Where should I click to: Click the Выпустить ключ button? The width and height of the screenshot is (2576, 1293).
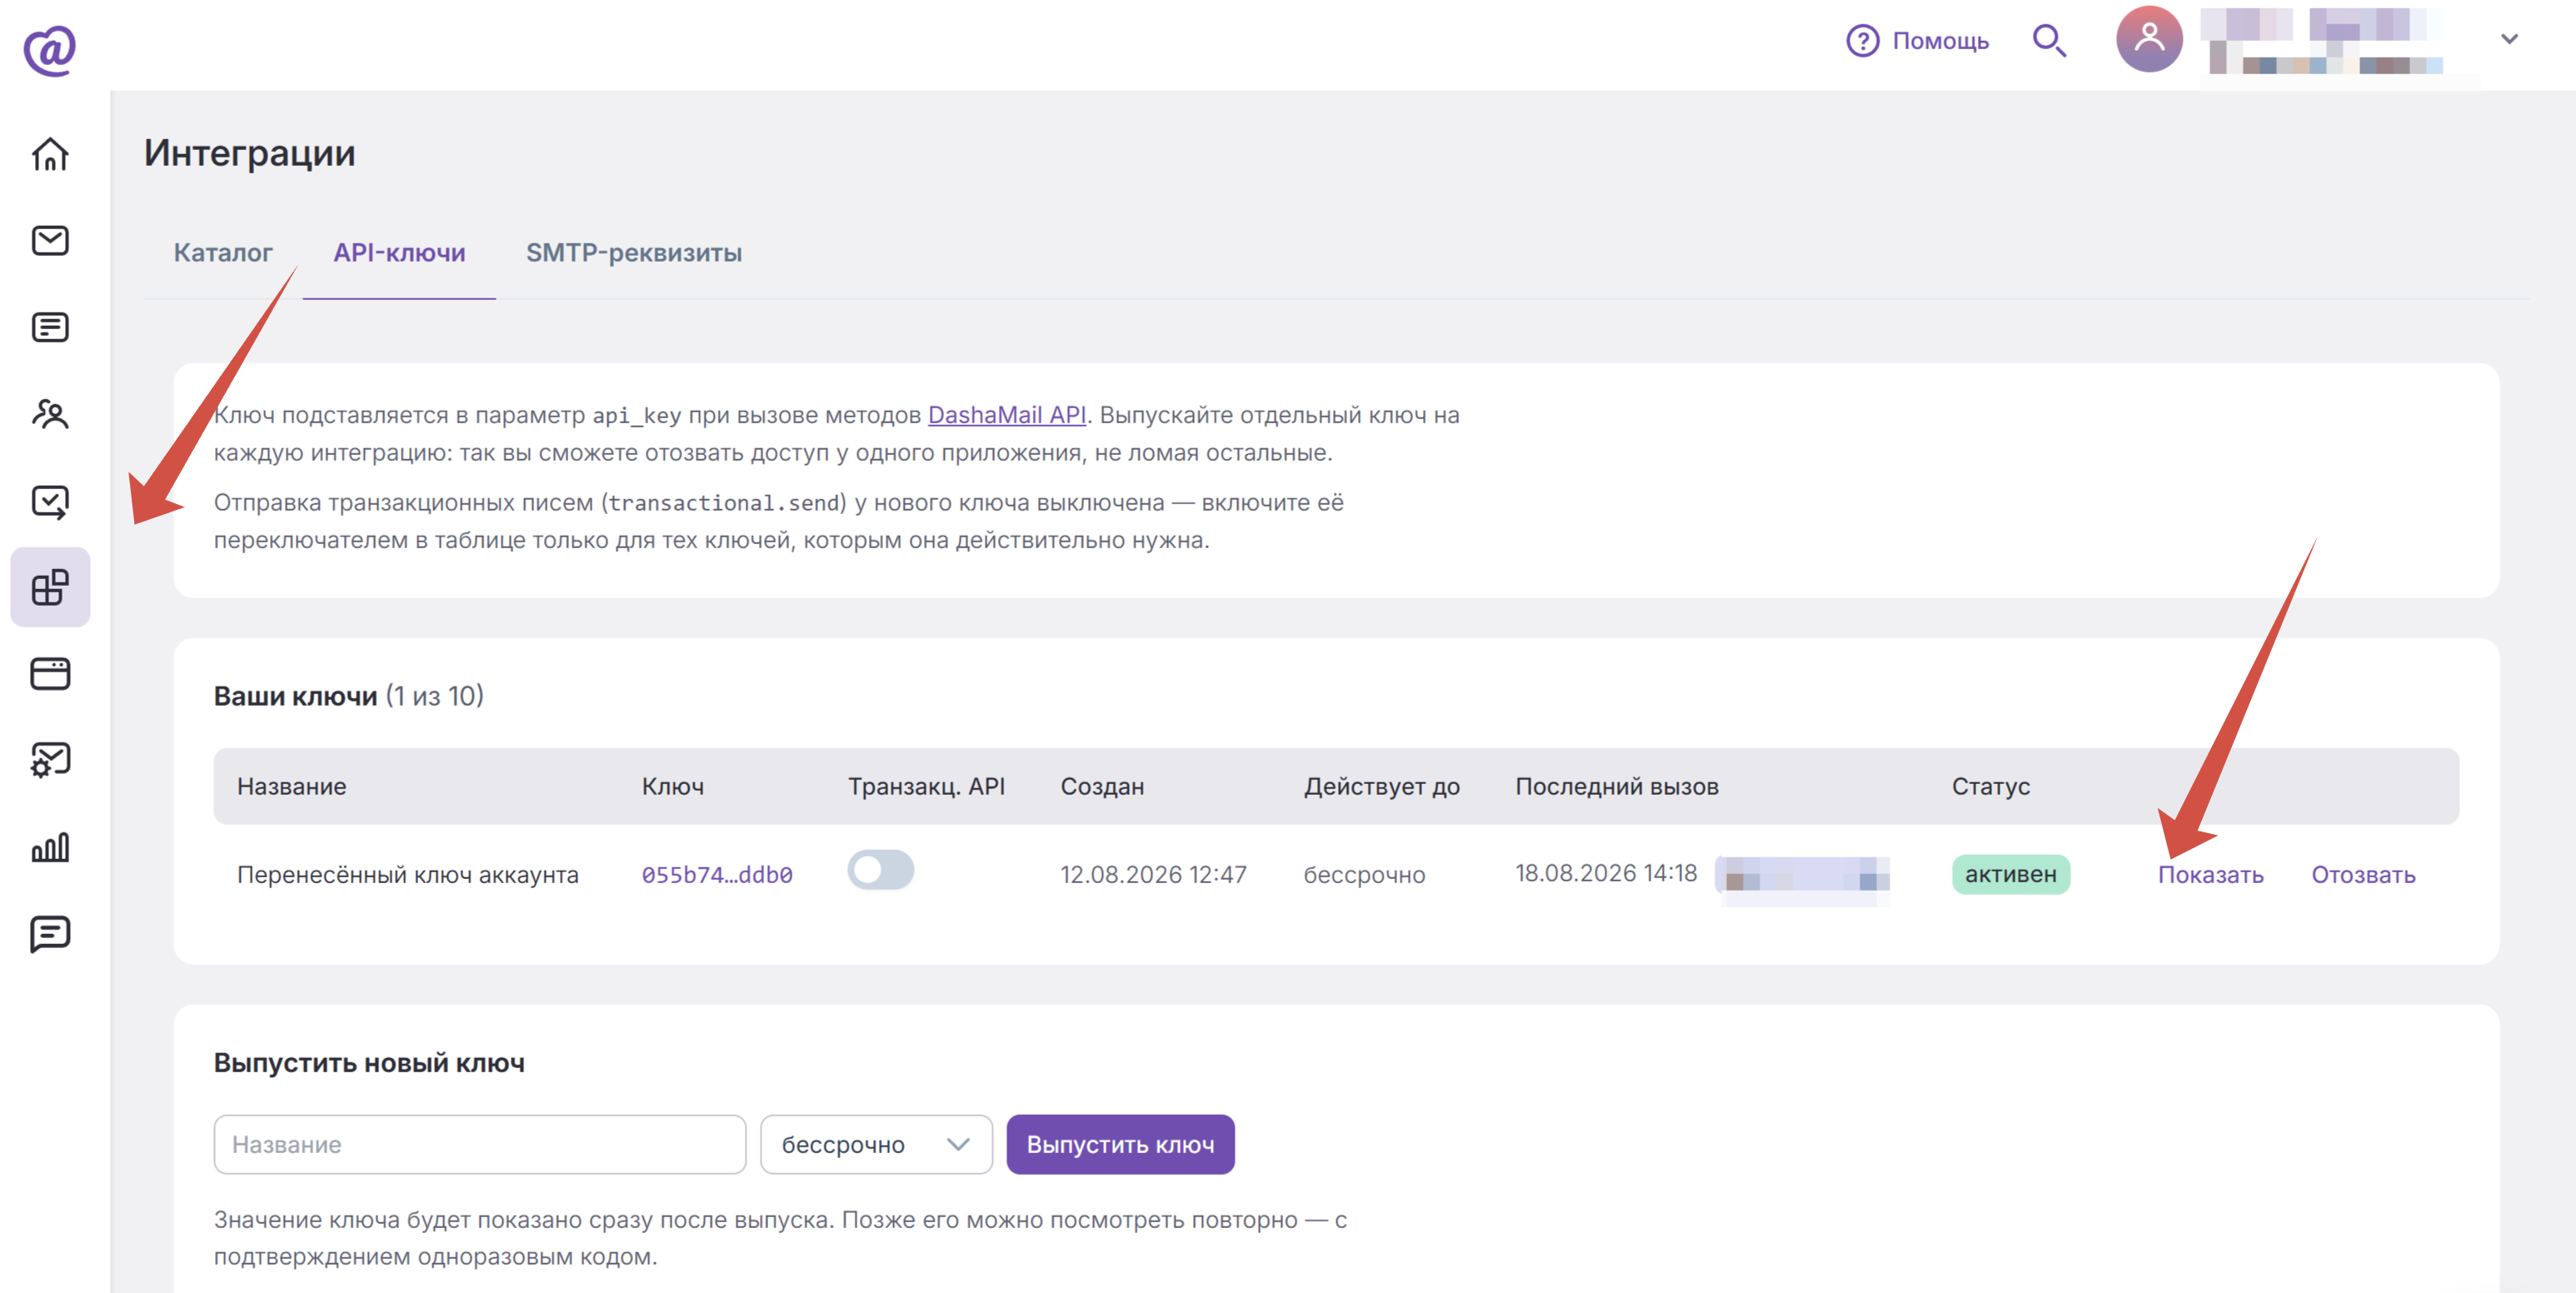coord(1120,1144)
